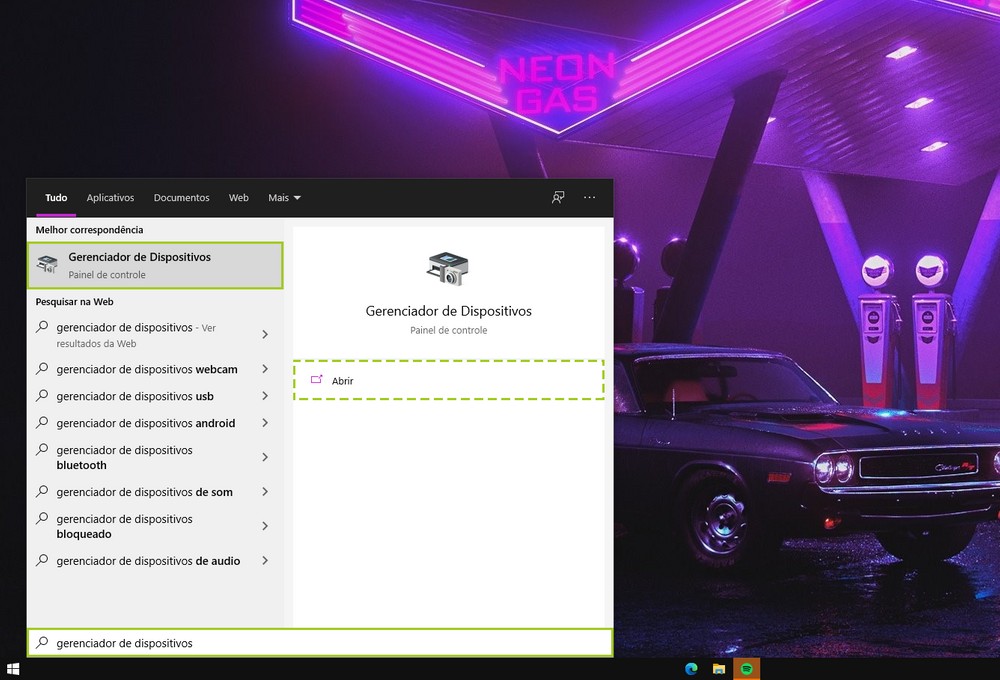The height and width of the screenshot is (680, 1000).
Task: Click the 'Melhor correspondência' heading
Action: tap(89, 230)
